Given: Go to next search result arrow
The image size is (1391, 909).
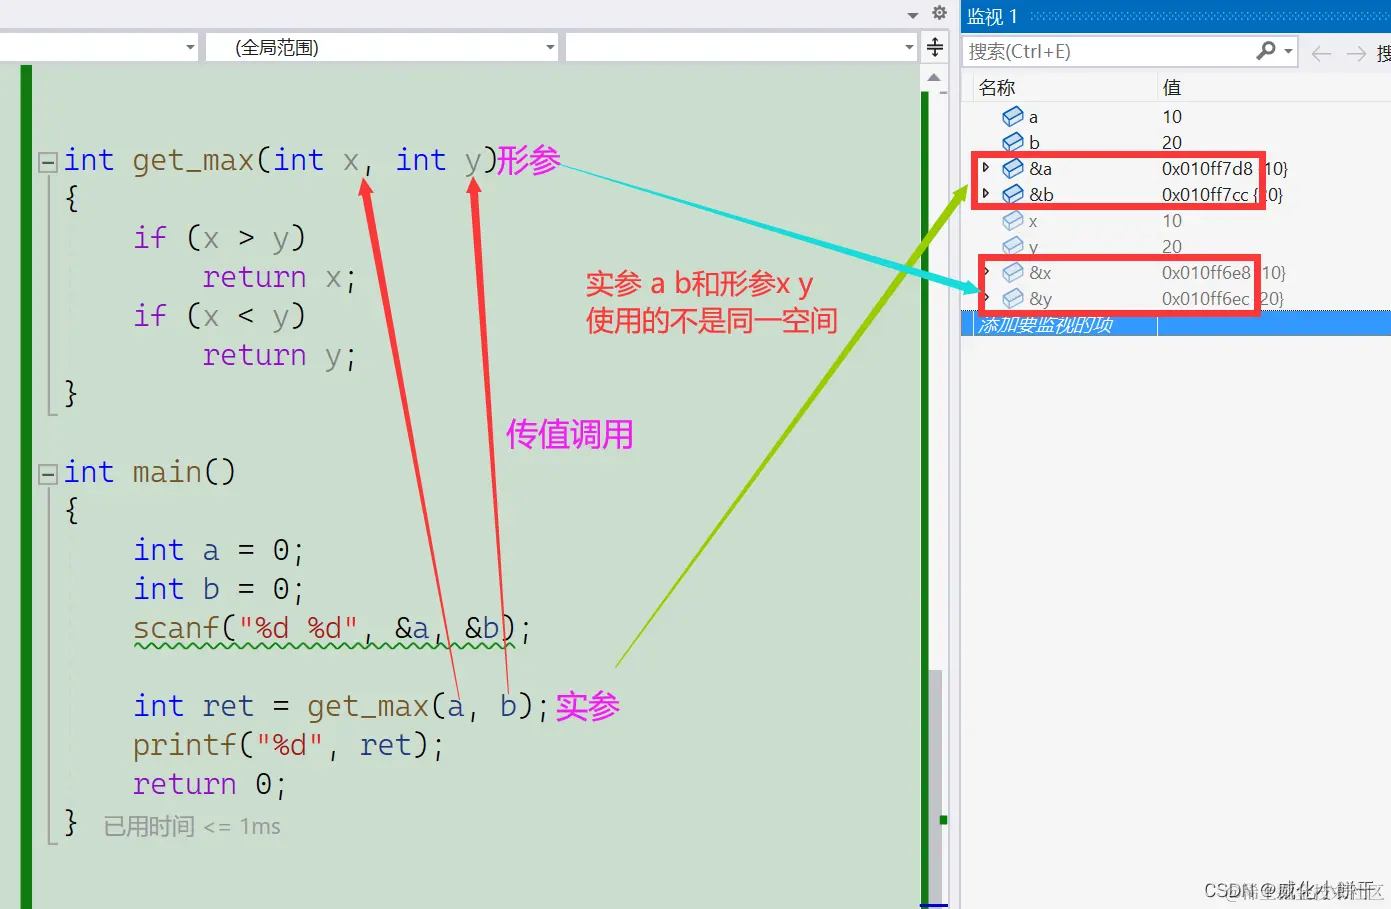Looking at the screenshot, I should click(1356, 53).
